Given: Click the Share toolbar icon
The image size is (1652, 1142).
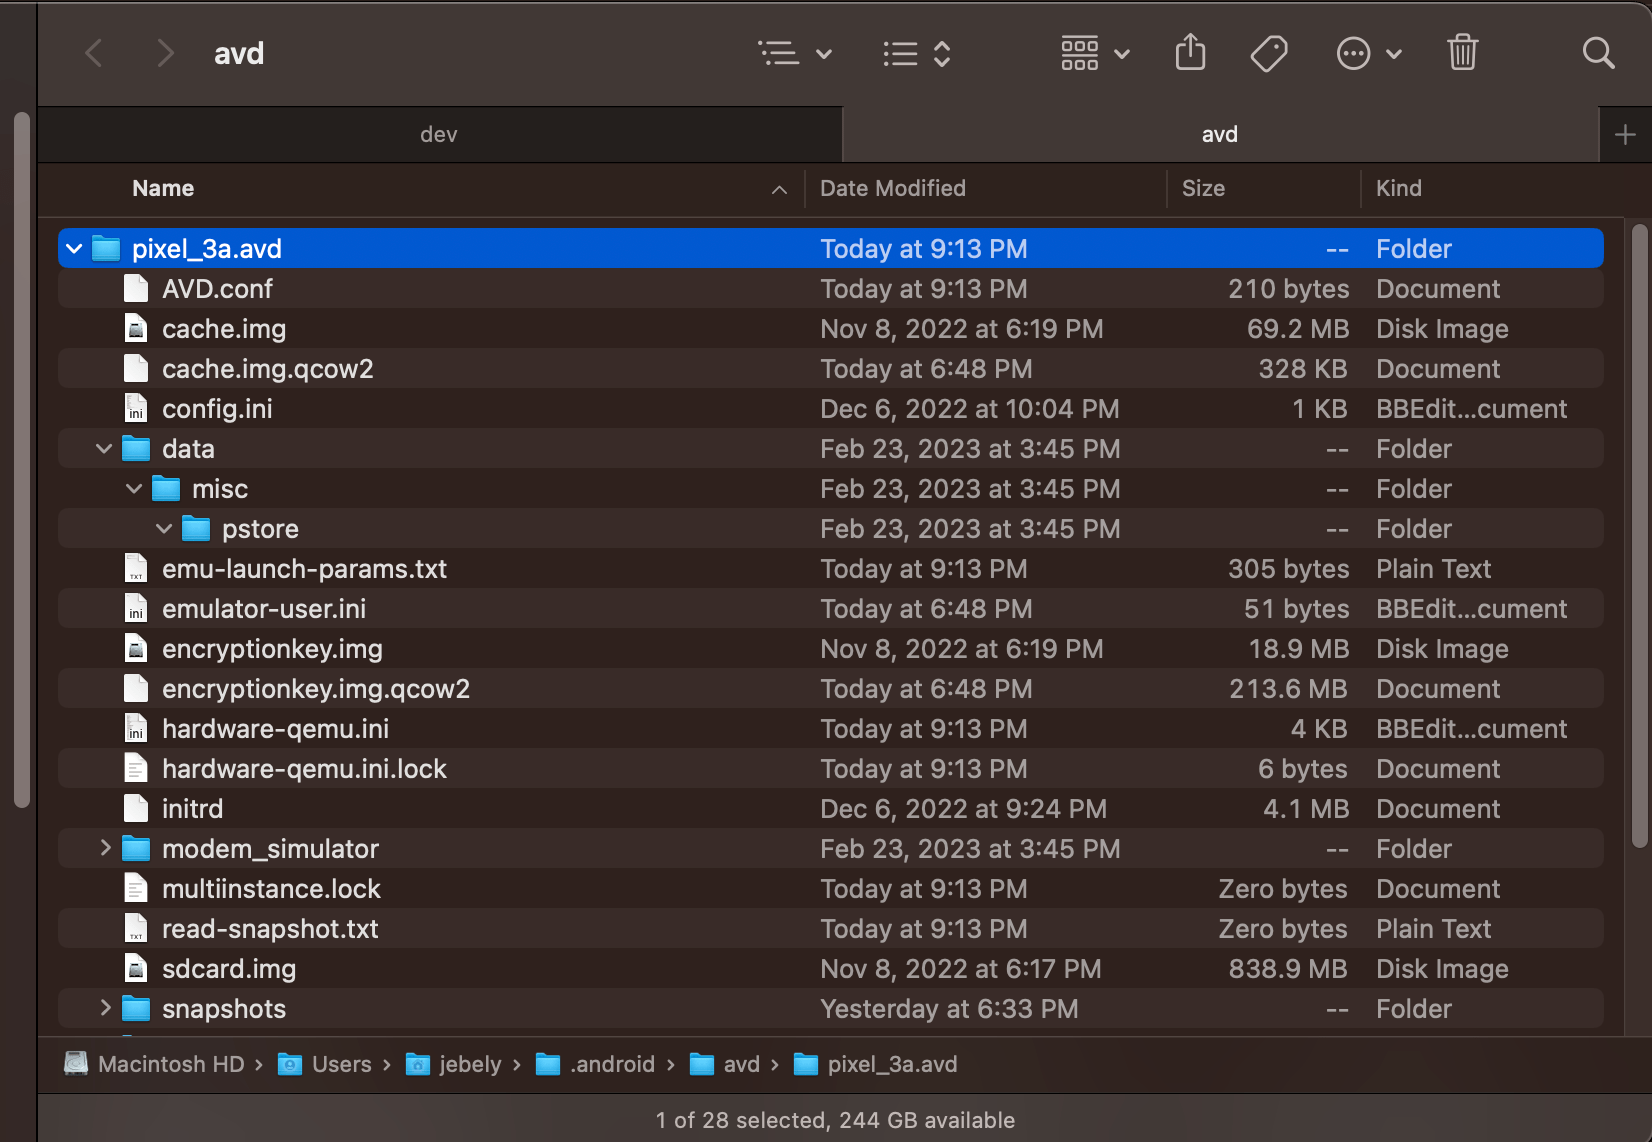Looking at the screenshot, I should pos(1190,52).
